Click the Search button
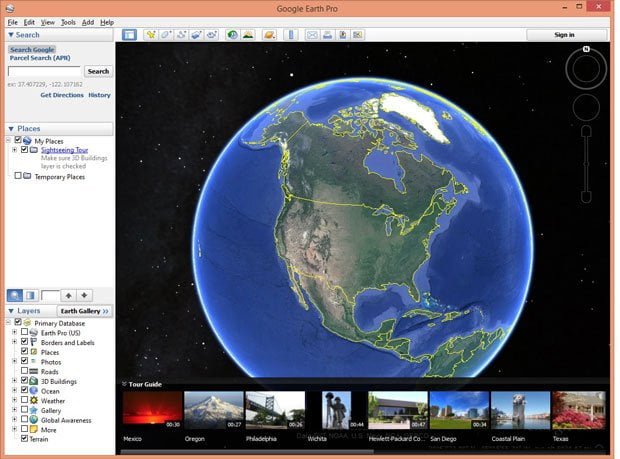This screenshot has height=459, width=620. tap(98, 71)
